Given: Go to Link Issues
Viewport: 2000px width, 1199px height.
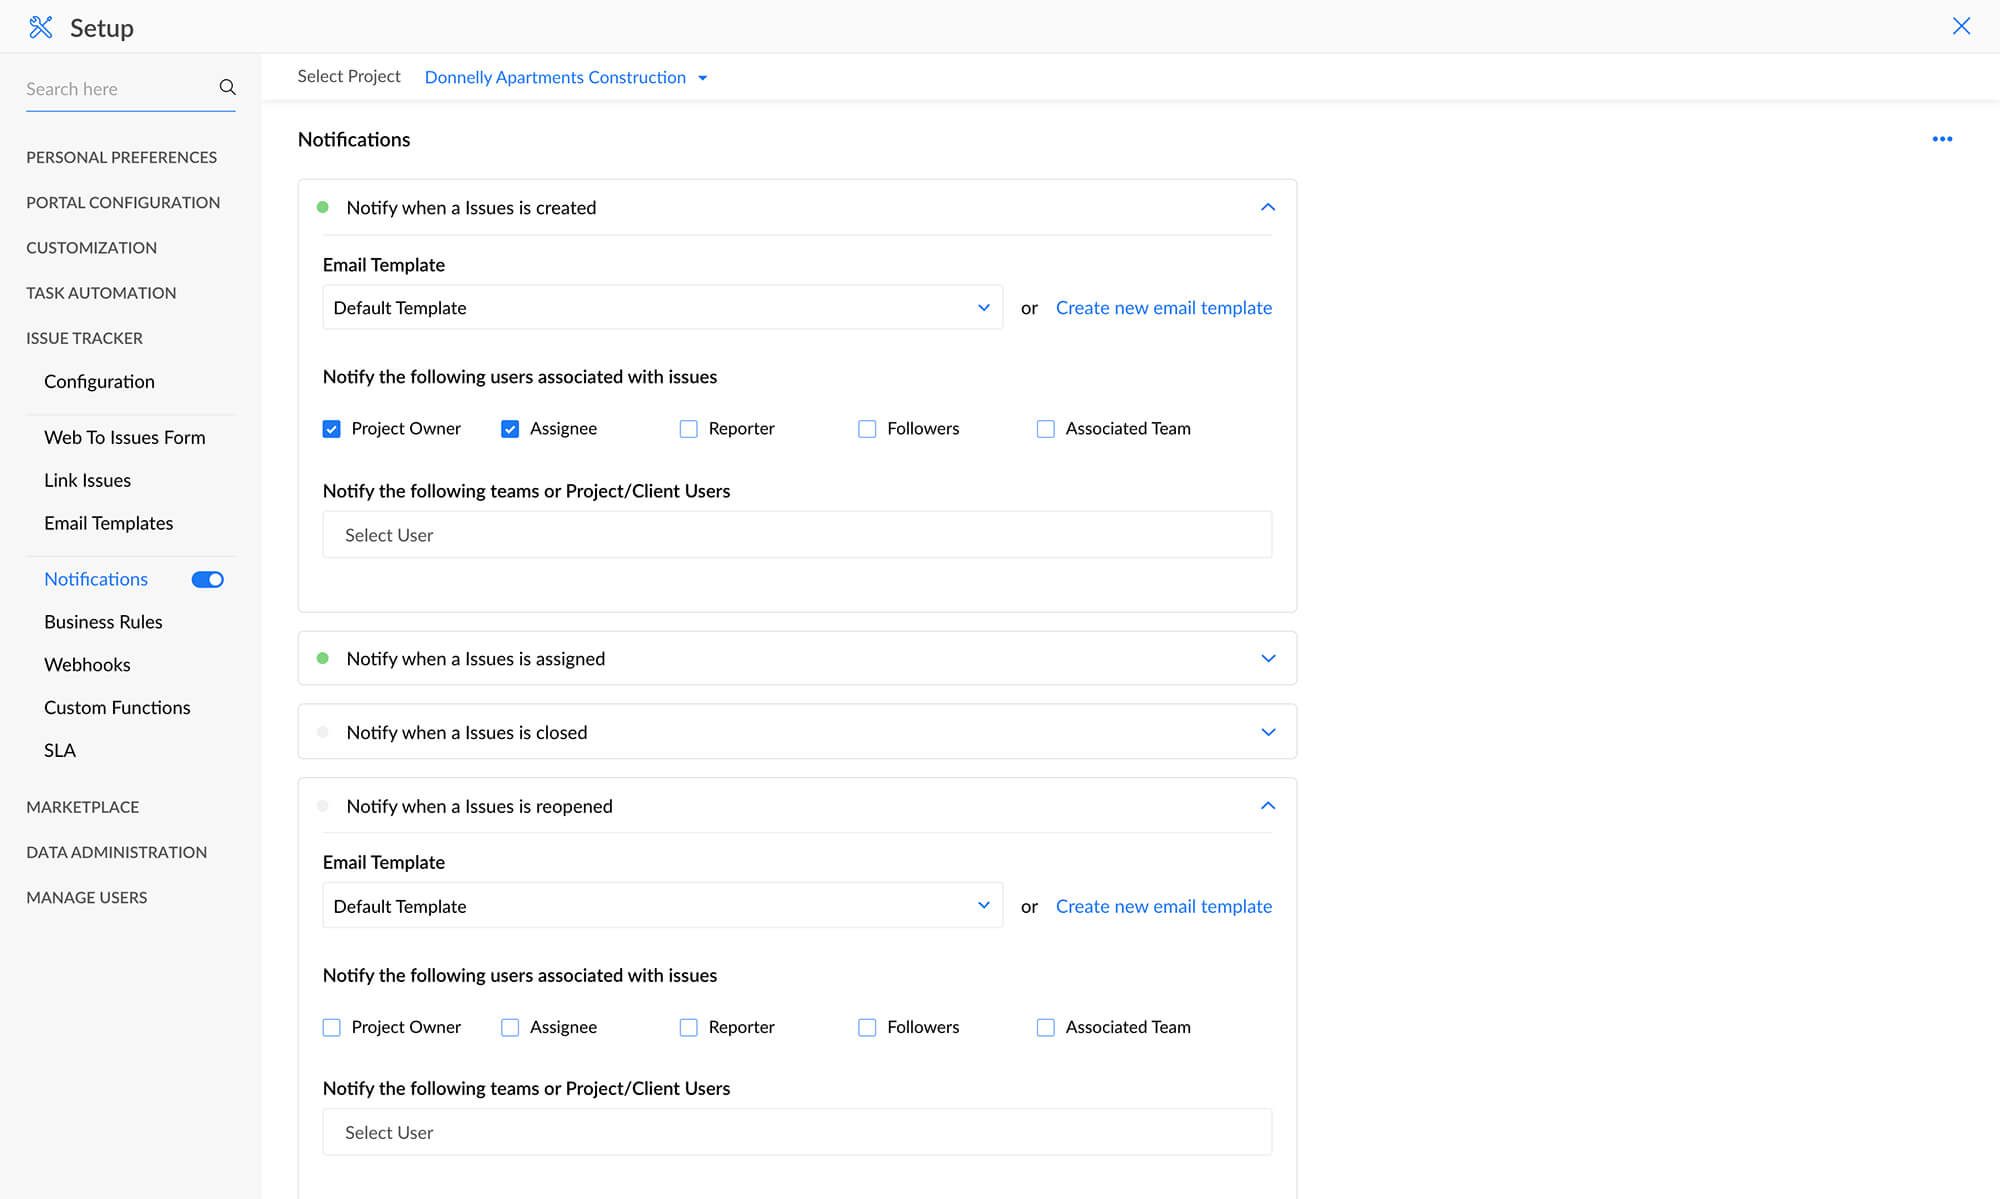Looking at the screenshot, I should pyautogui.click(x=87, y=480).
